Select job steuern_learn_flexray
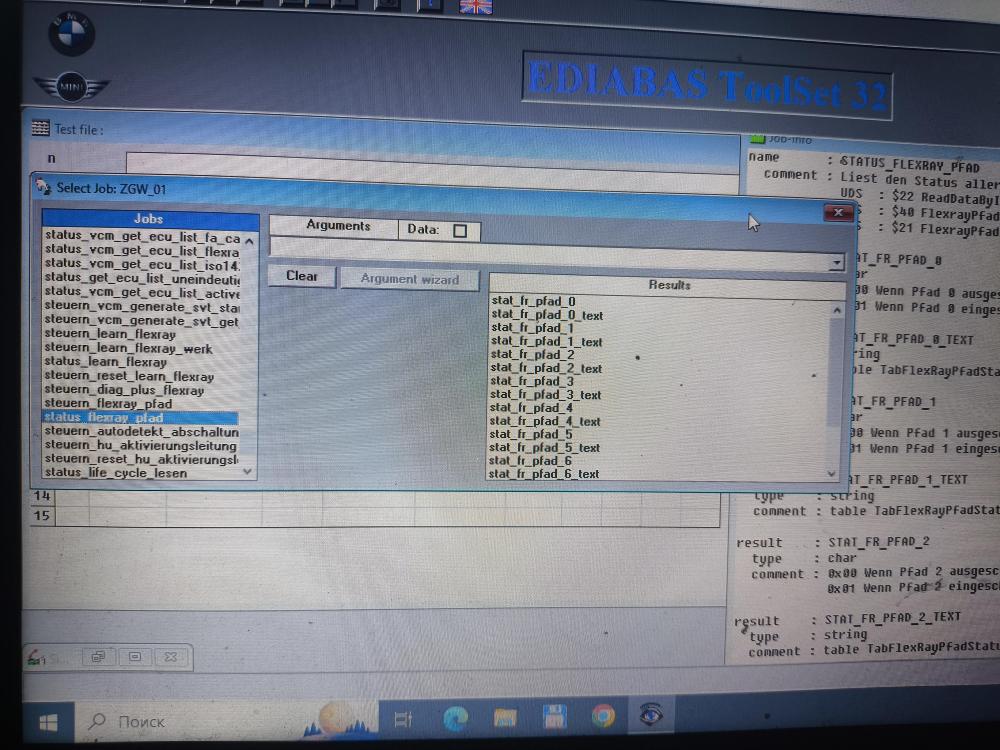 [110, 334]
